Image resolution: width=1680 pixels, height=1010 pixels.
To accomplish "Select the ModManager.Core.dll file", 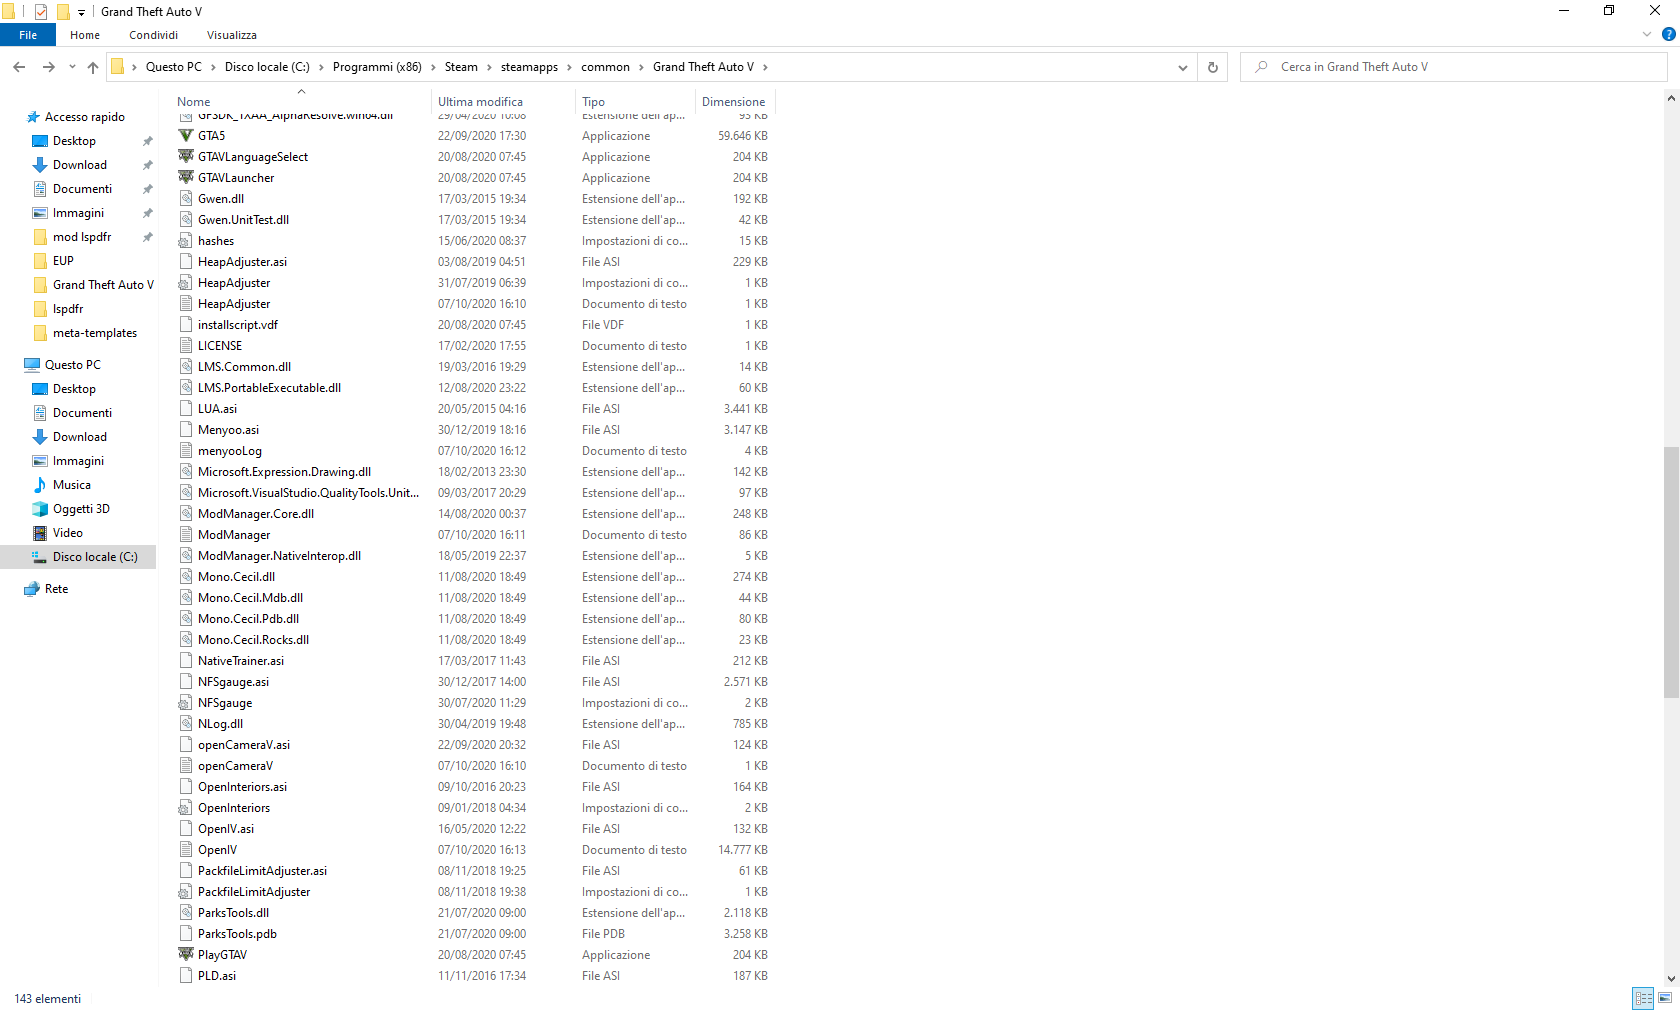I will [x=256, y=514].
